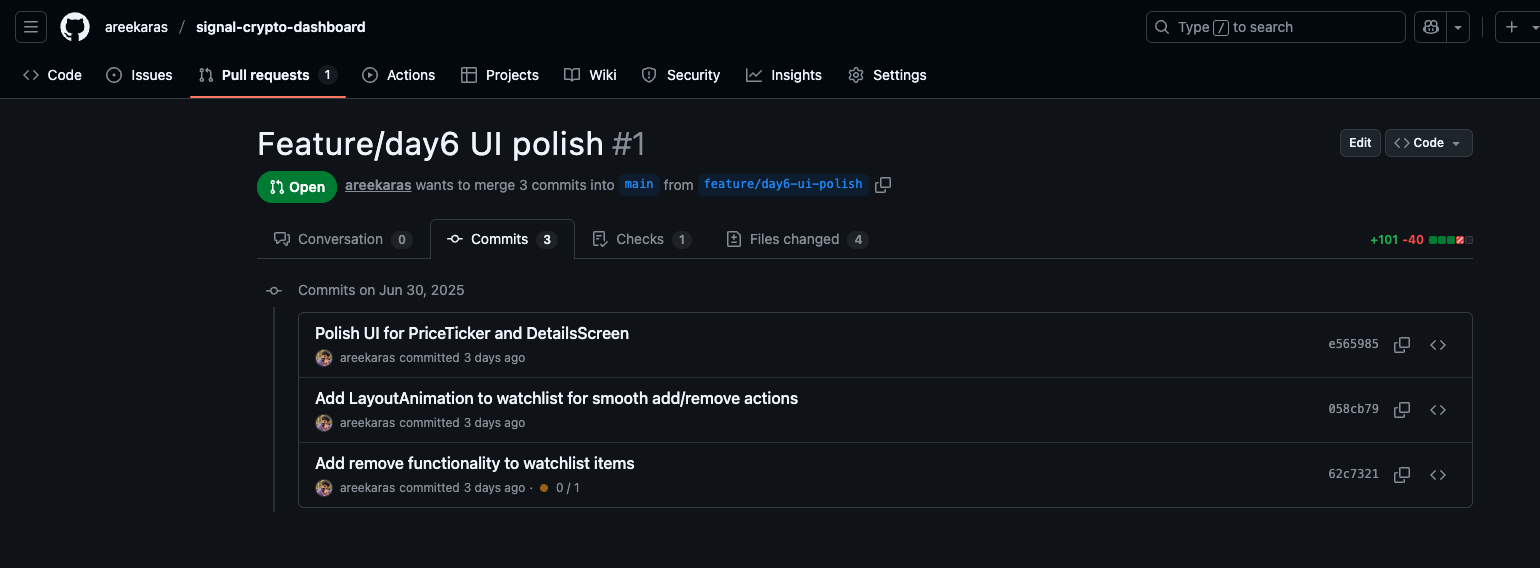Viewport: 1540px width, 568px height.
Task: Click avatar on remove functionality commit row
Action: [324, 488]
